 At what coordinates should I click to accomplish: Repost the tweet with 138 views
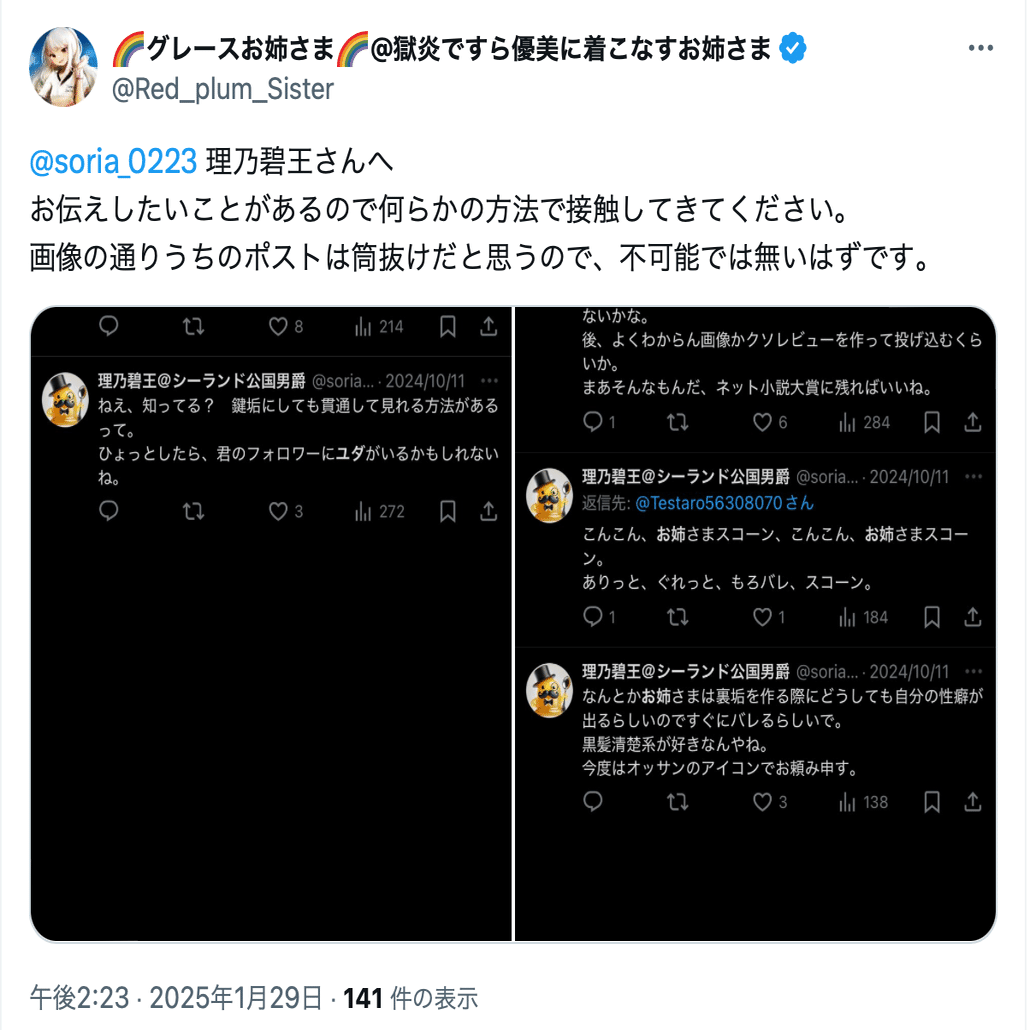coord(677,801)
